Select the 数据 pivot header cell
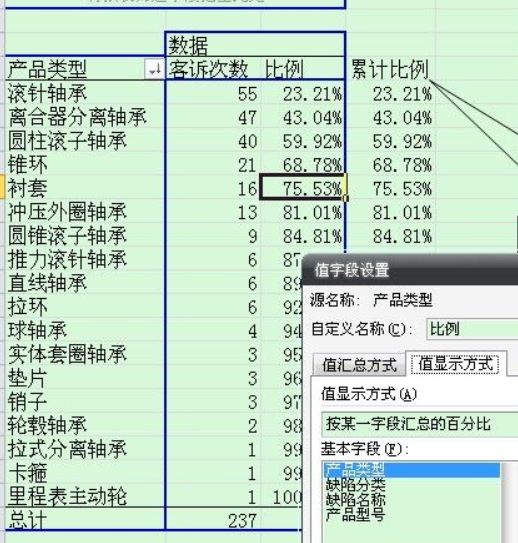Viewport: 518px width, 543px height. point(188,45)
